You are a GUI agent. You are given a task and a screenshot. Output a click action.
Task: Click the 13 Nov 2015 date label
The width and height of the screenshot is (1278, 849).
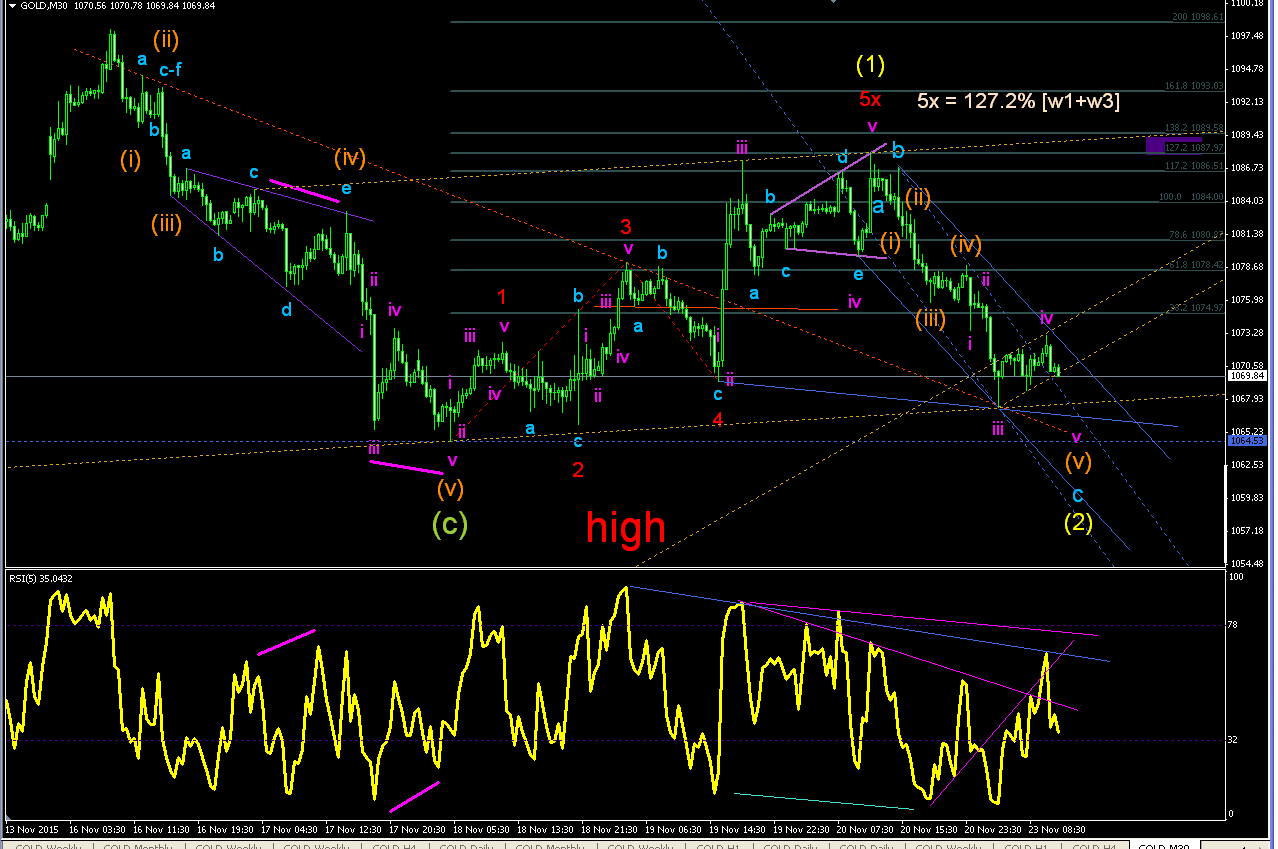pos(31,829)
